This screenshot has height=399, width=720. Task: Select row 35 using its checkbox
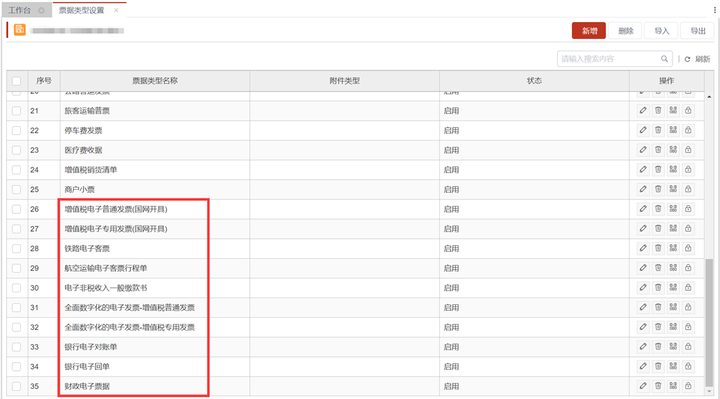click(x=17, y=386)
